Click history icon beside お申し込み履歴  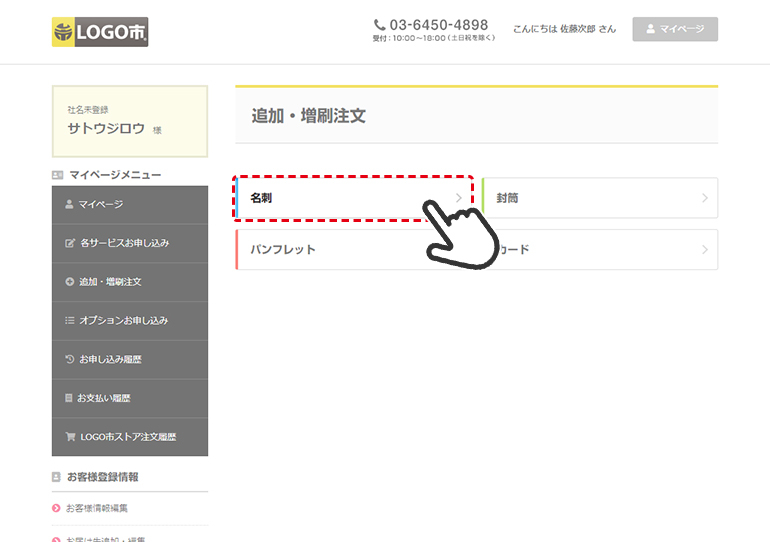(x=70, y=359)
